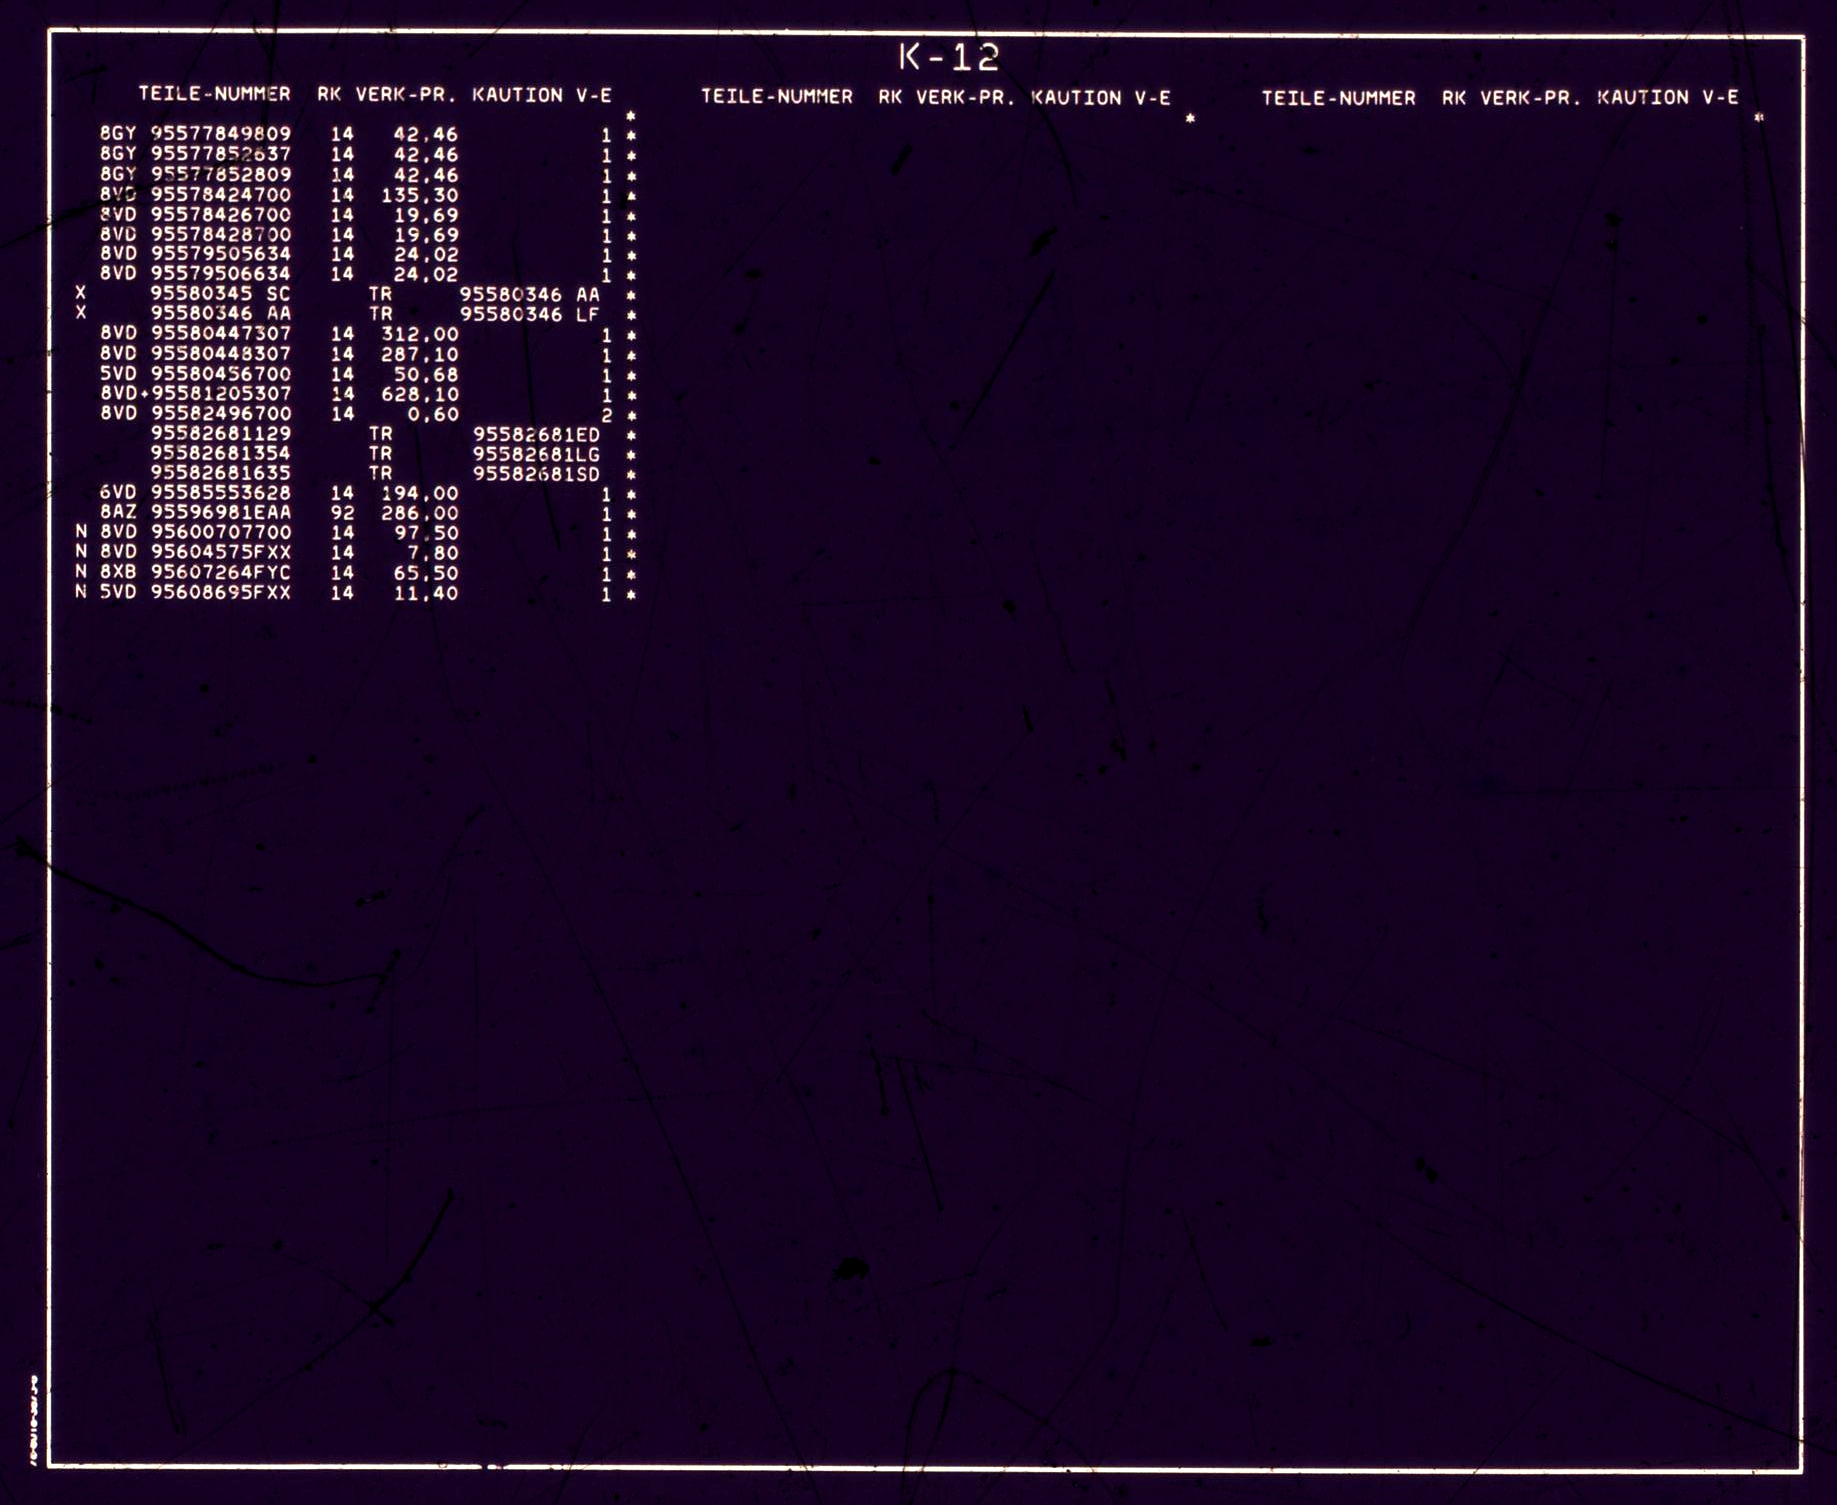This screenshot has width=1837, height=1505.
Task: Click the price 286,00
Action: (x=420, y=513)
